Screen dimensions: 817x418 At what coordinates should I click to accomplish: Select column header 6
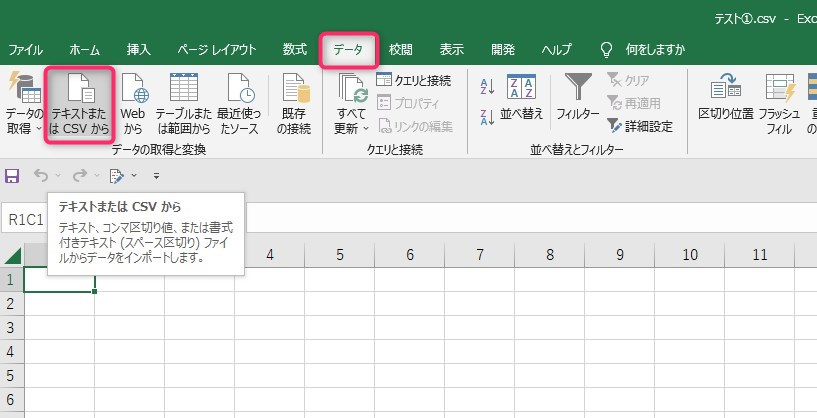tap(410, 255)
